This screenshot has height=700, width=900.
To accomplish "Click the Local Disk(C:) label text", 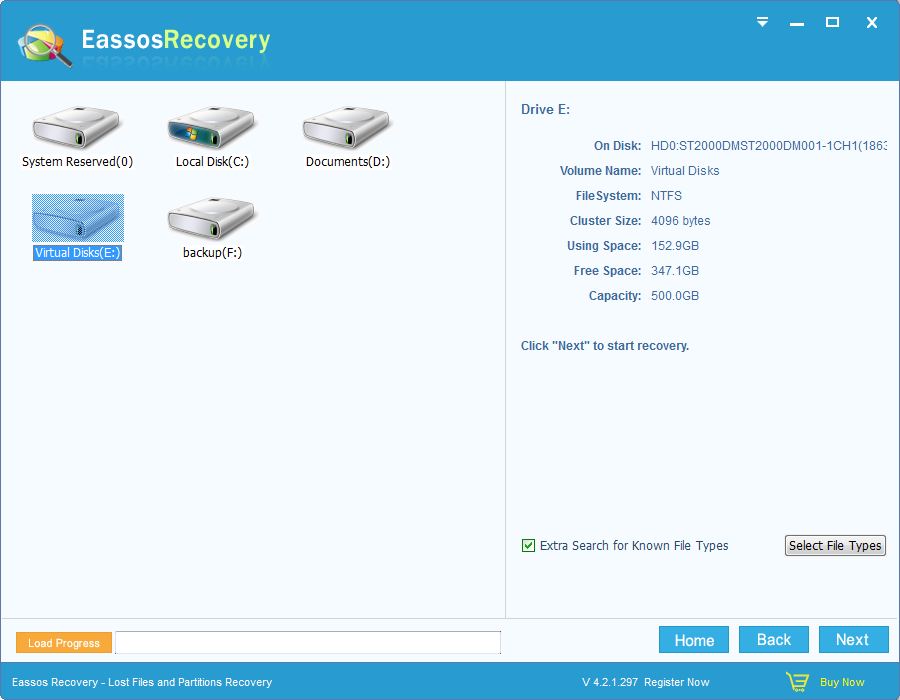I will tap(212, 162).
